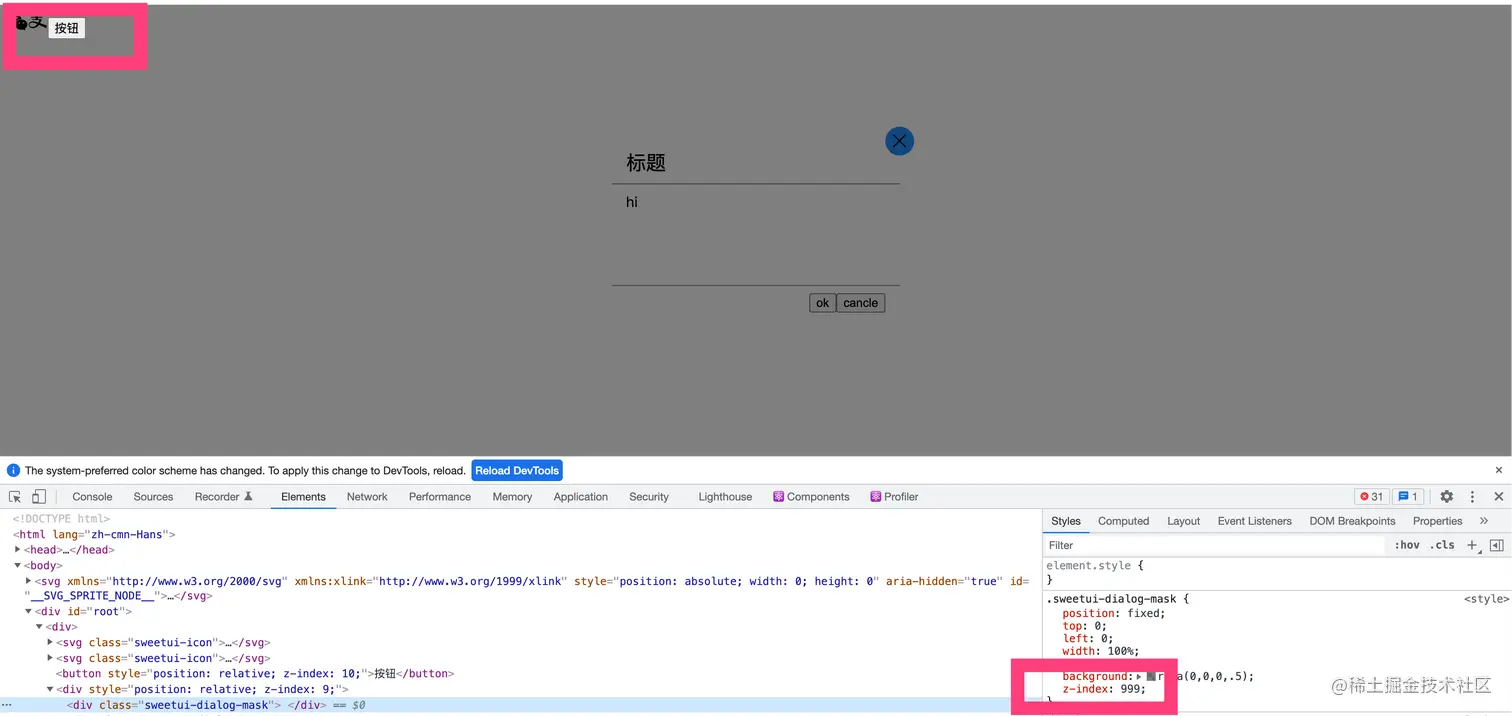
Task: Collapse the plain div node under root
Action: 39,627
